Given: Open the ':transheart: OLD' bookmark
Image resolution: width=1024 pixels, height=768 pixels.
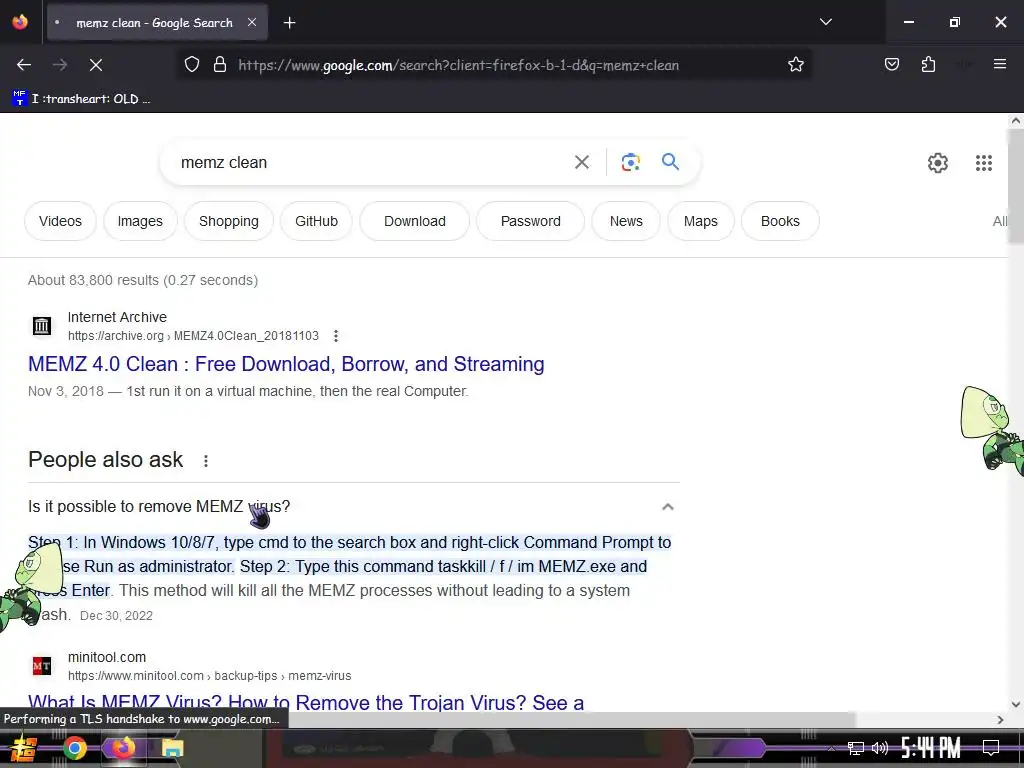Looking at the screenshot, I should (82, 99).
